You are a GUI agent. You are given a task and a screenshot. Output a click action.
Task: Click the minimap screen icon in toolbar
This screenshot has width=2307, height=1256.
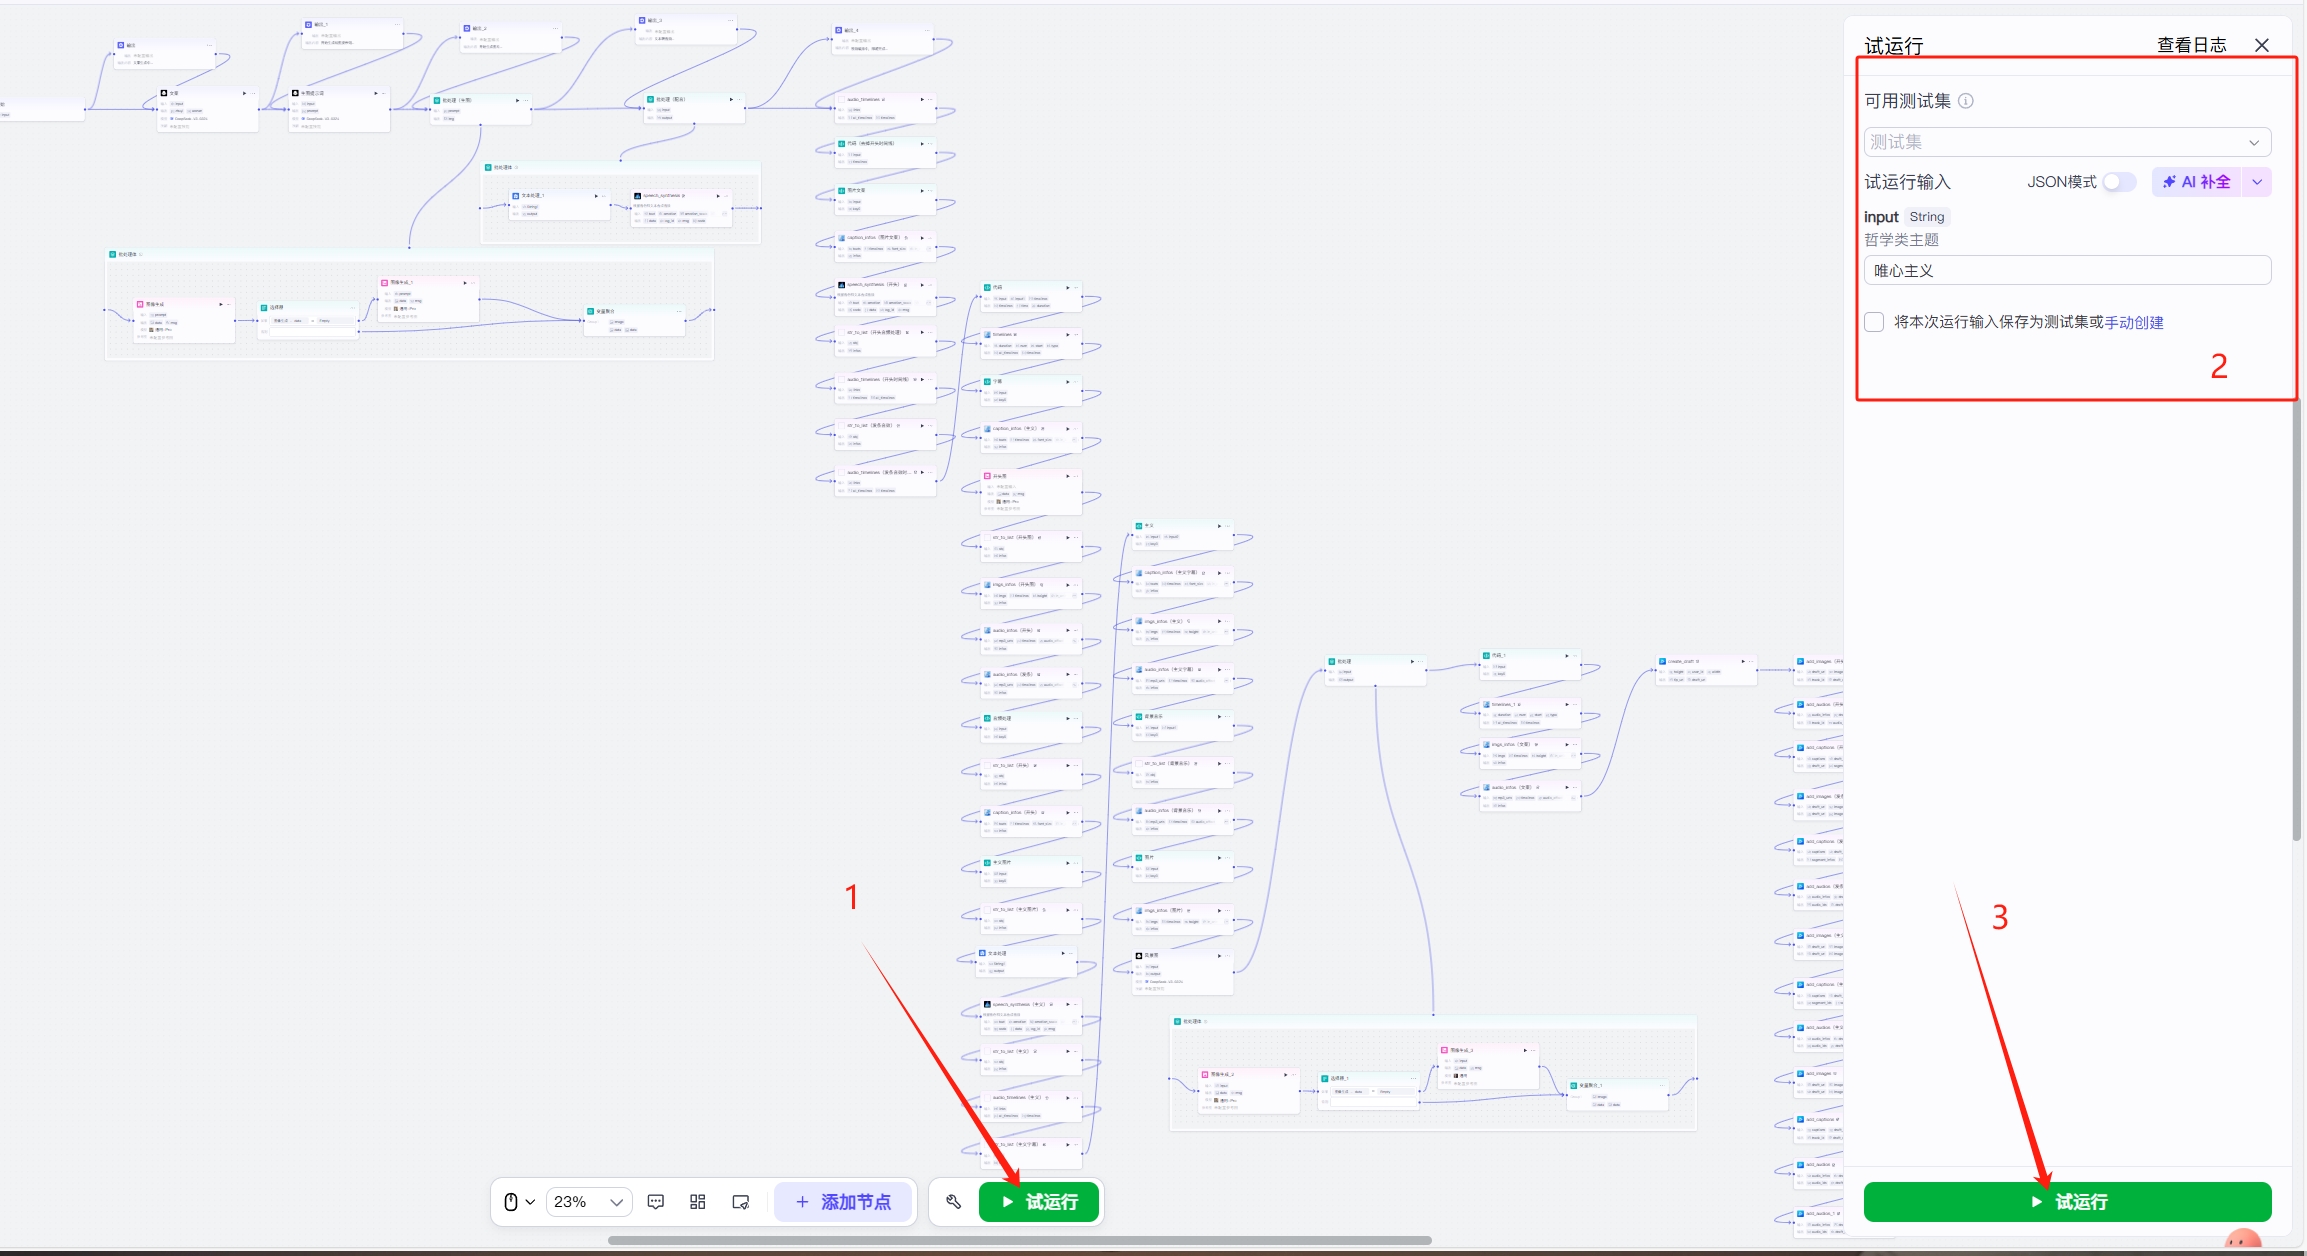pyautogui.click(x=741, y=1202)
